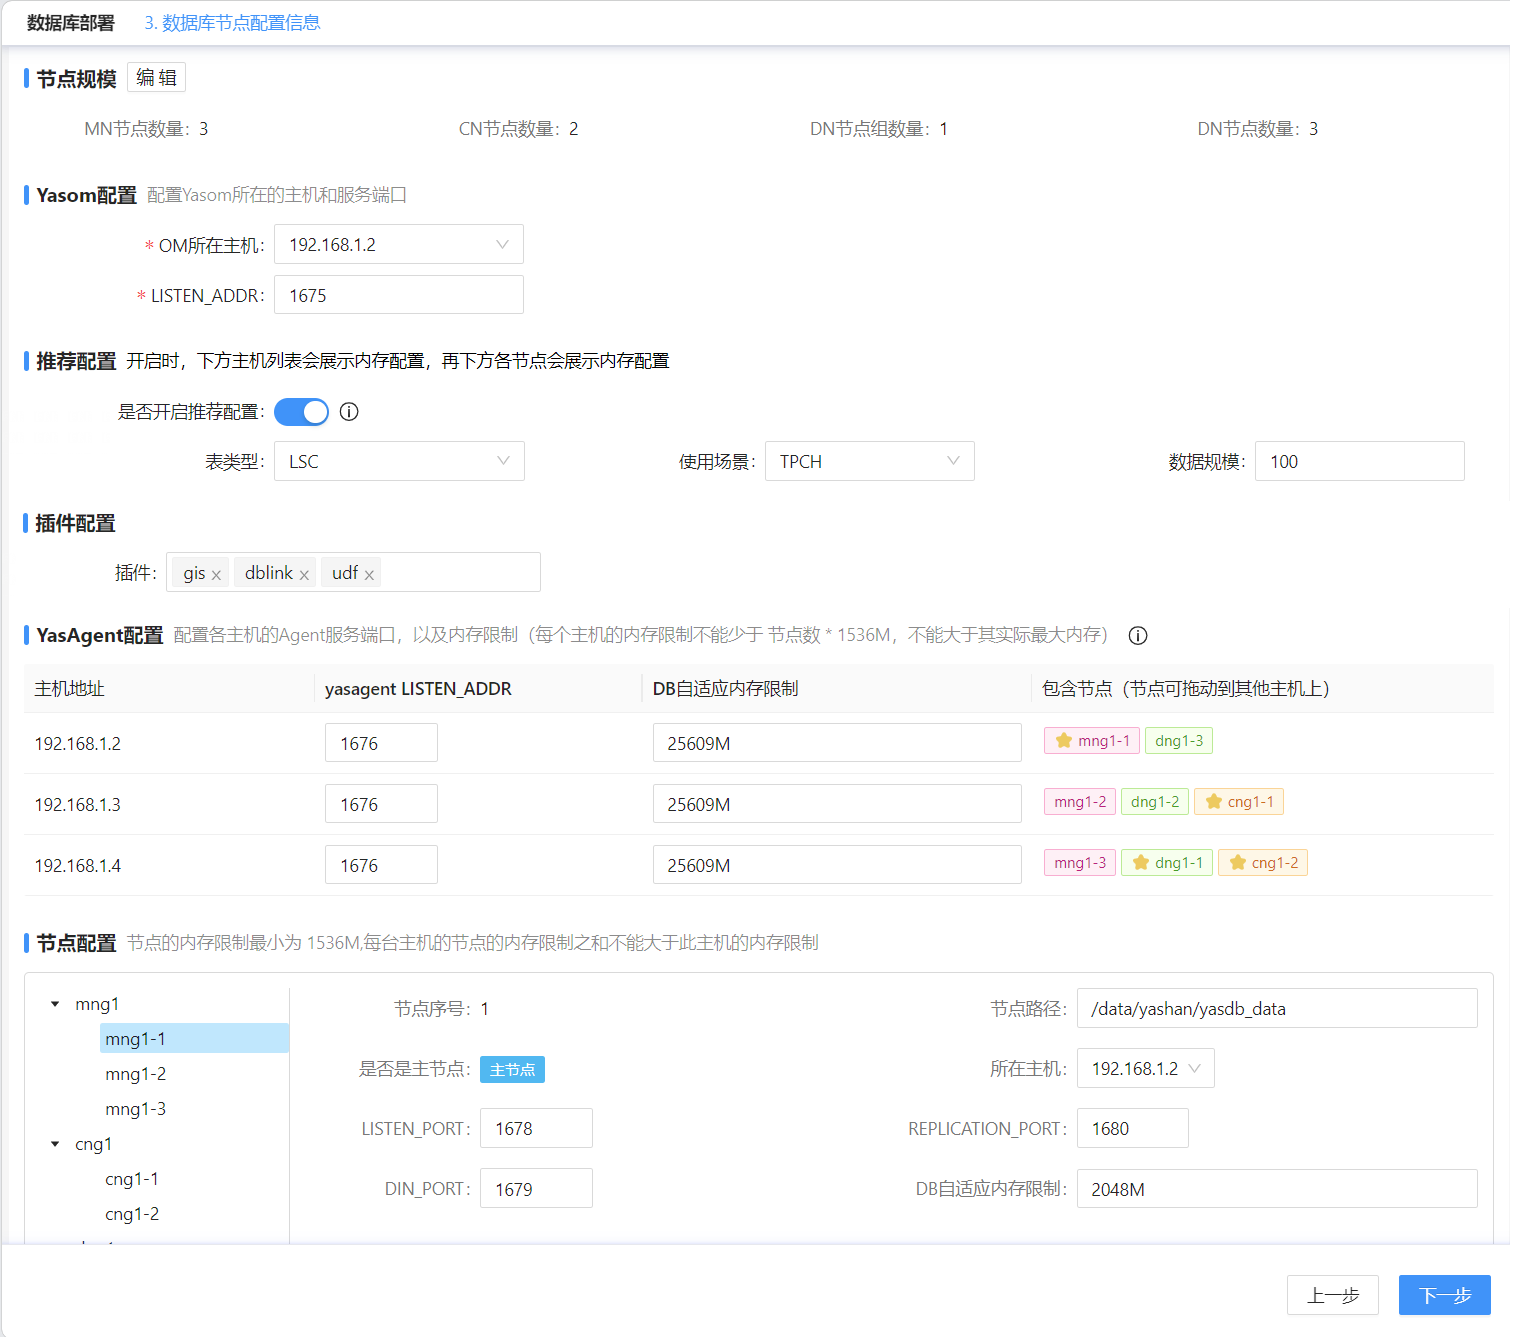
Task: Select cng1-1 in the node tree
Action: tap(132, 1179)
